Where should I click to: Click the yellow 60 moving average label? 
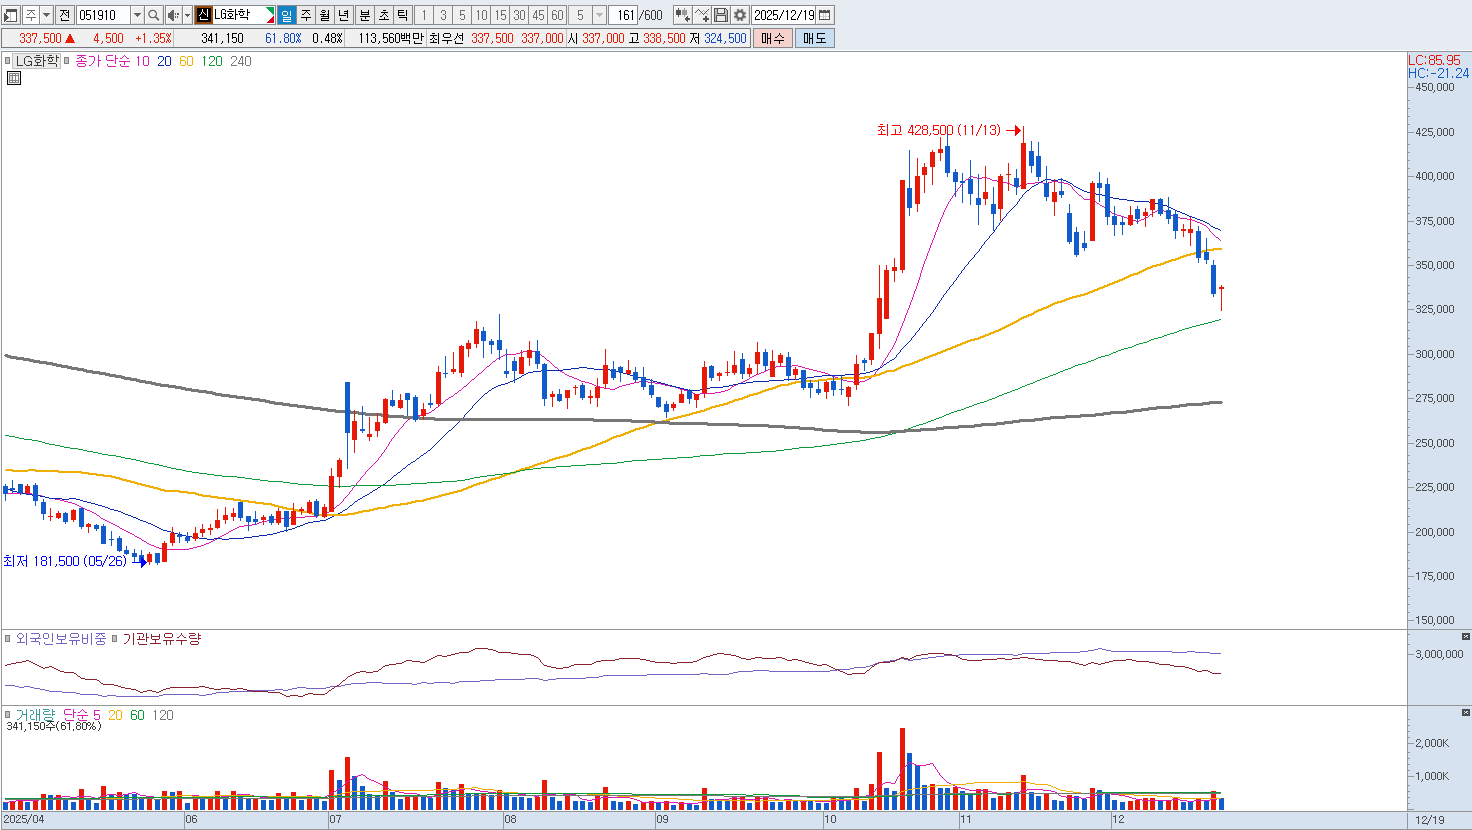186,61
